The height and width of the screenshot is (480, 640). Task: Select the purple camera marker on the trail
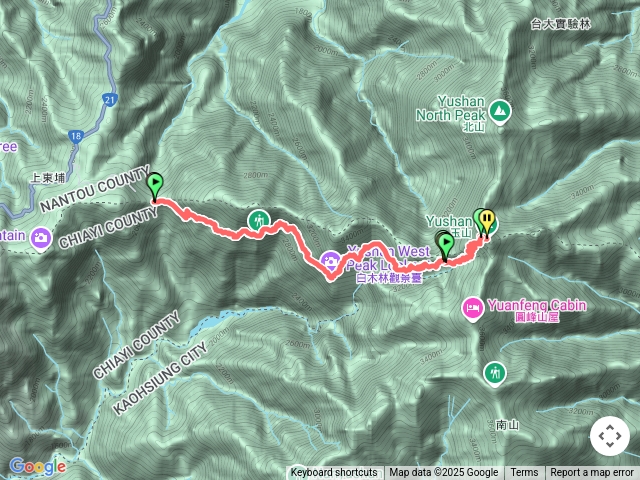tap(331, 262)
